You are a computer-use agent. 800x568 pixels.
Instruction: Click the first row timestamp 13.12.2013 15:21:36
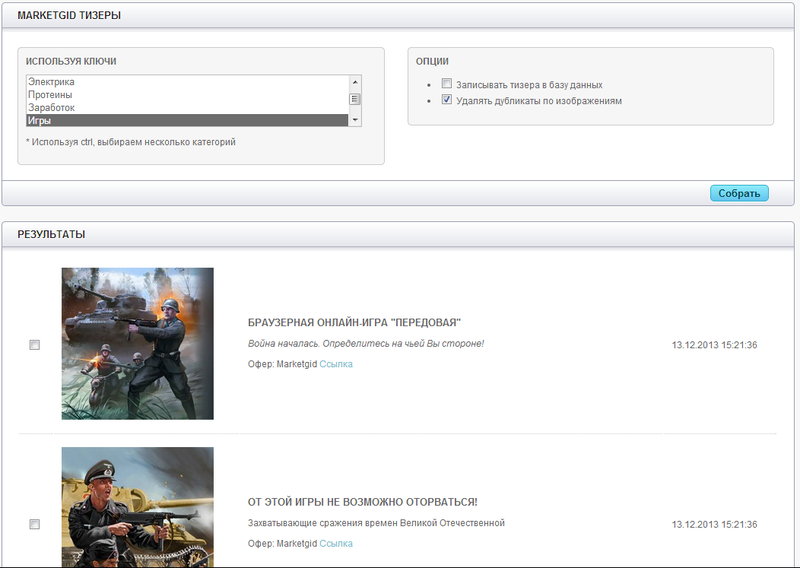(714, 345)
